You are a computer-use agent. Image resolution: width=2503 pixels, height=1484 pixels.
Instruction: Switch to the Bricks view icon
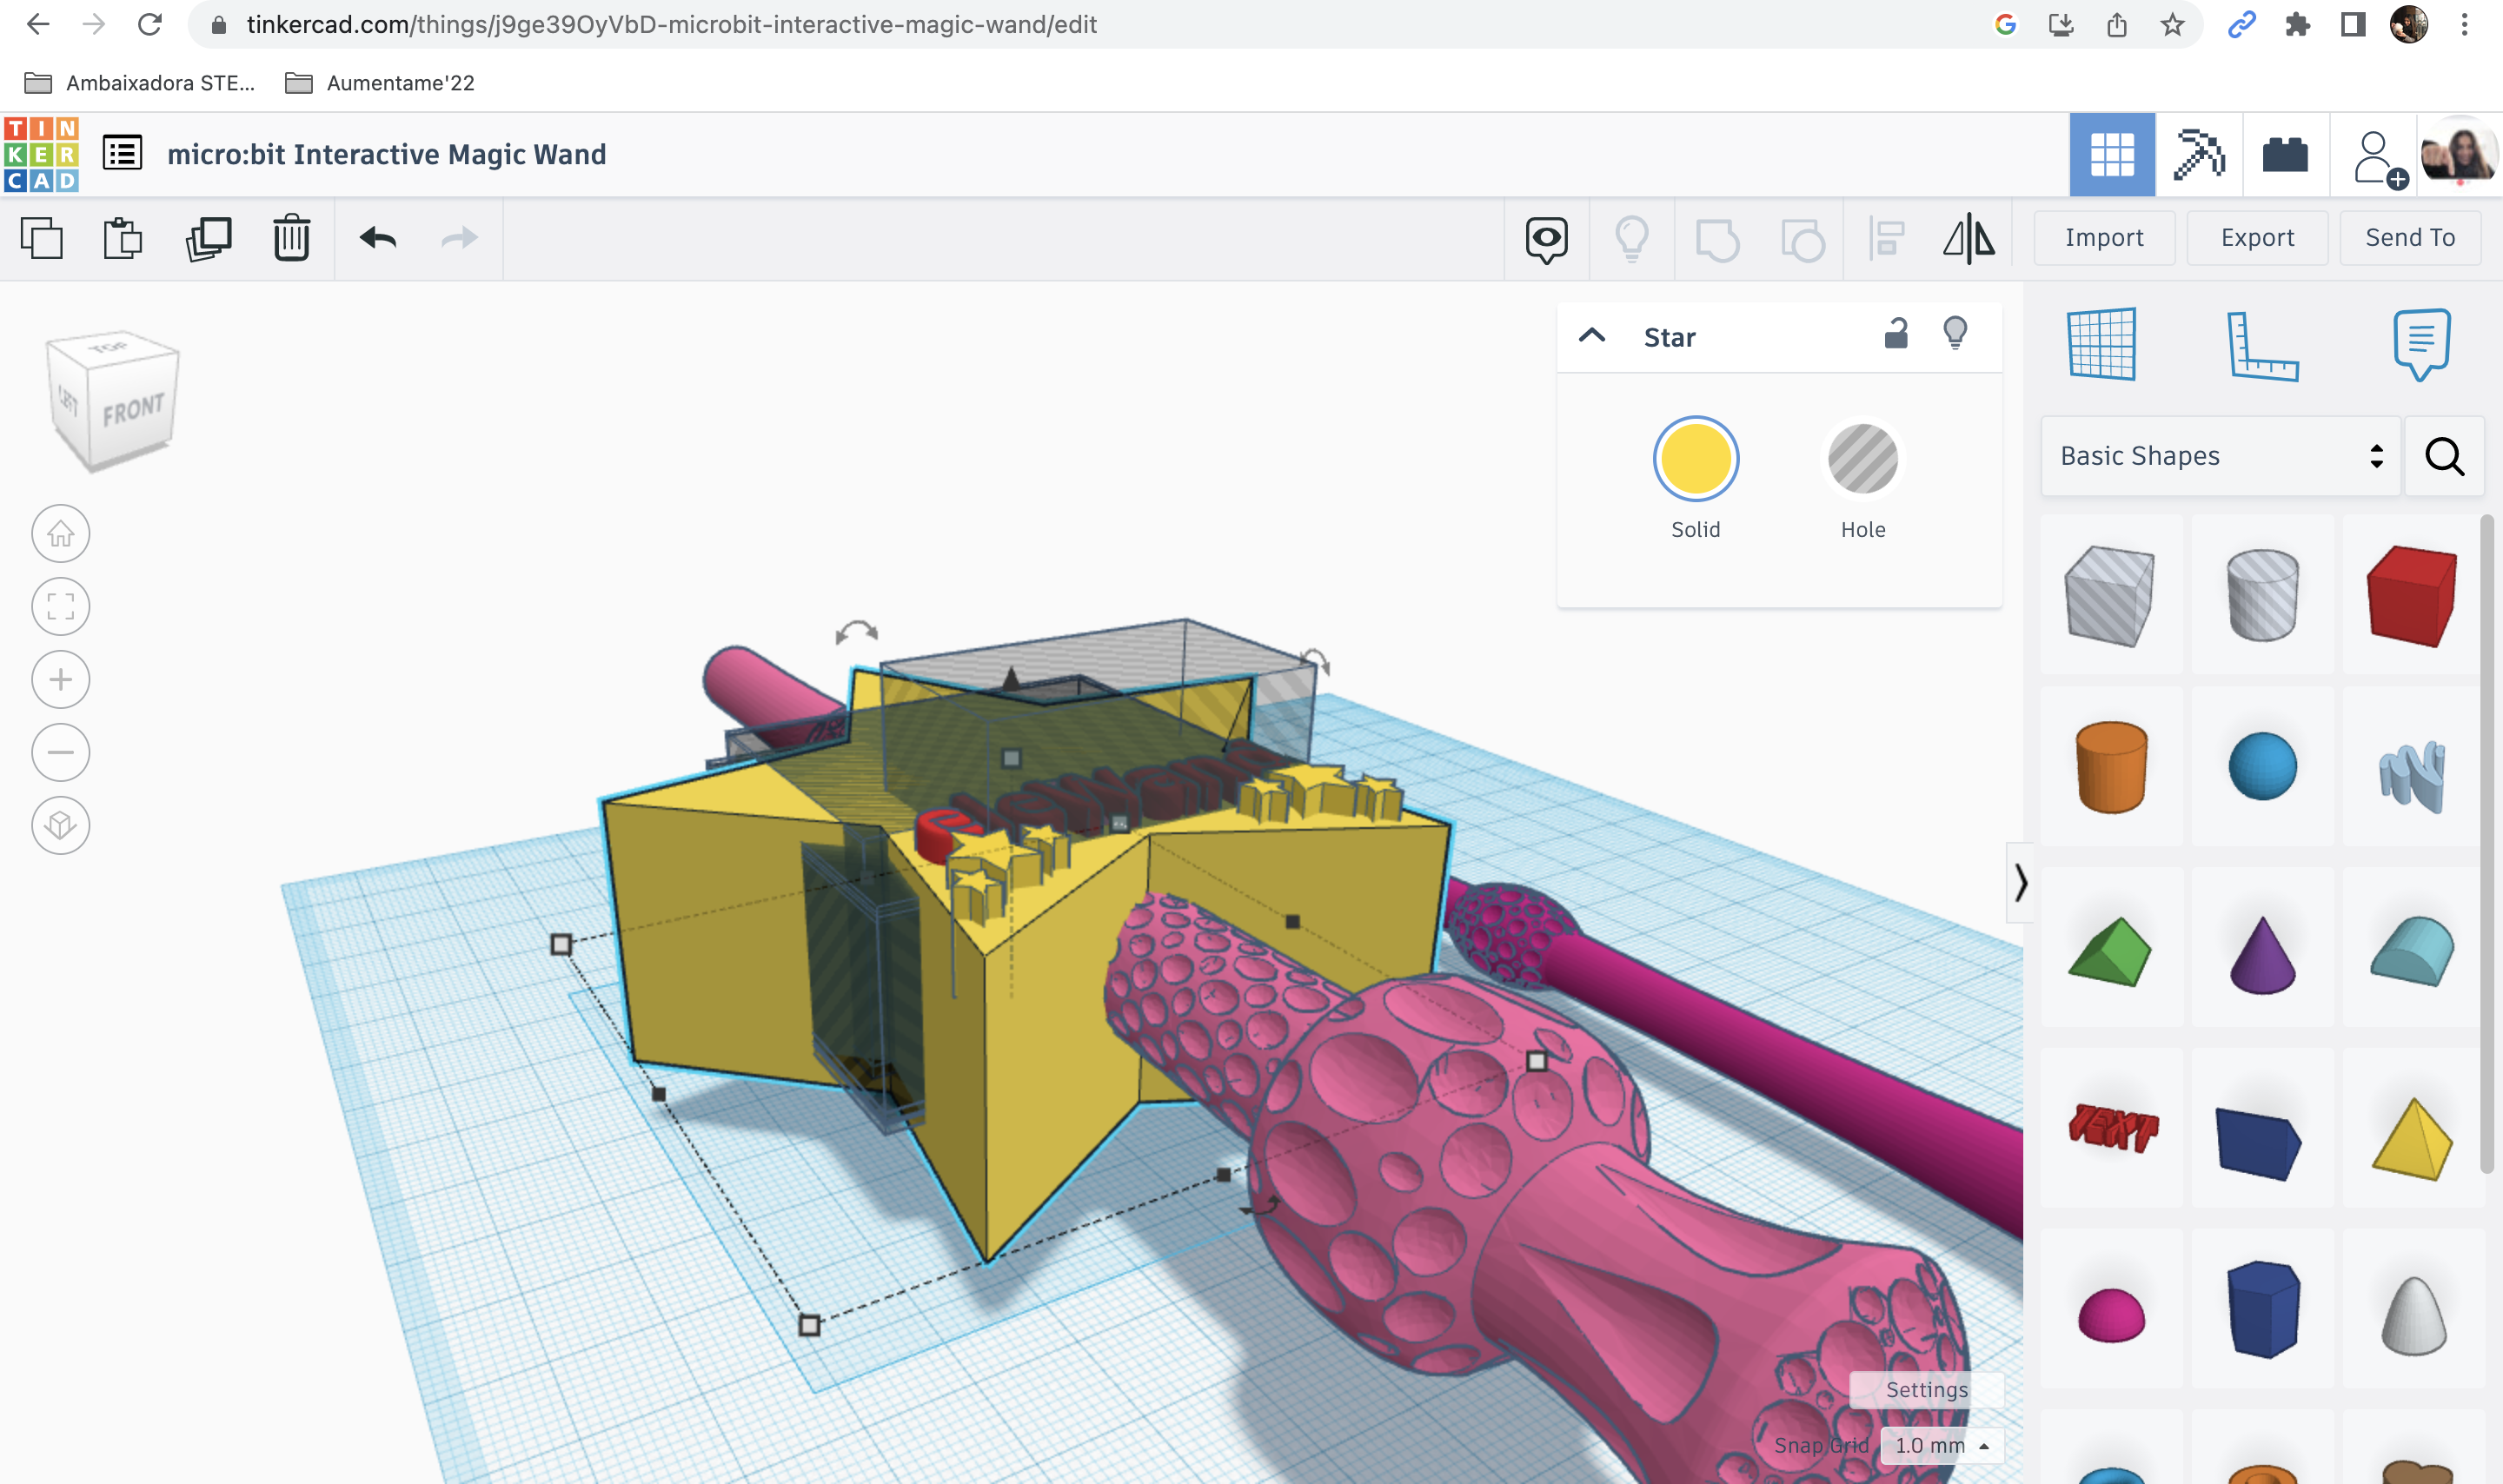(2285, 155)
